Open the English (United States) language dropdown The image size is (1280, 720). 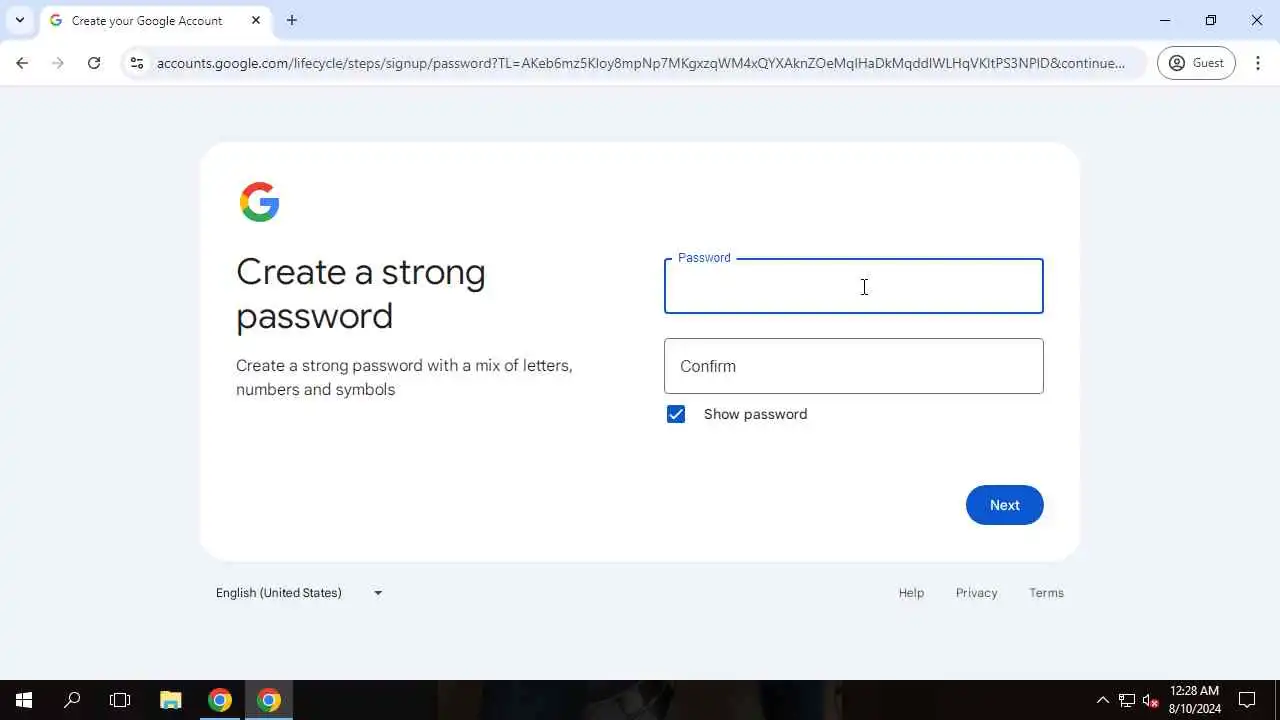click(299, 593)
